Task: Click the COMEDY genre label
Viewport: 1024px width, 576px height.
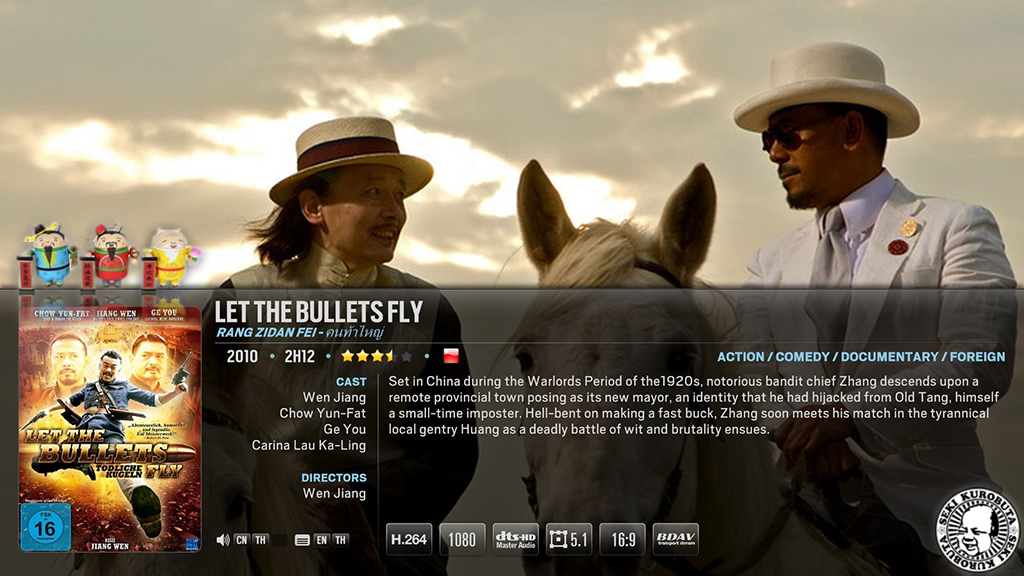Action: click(x=802, y=357)
